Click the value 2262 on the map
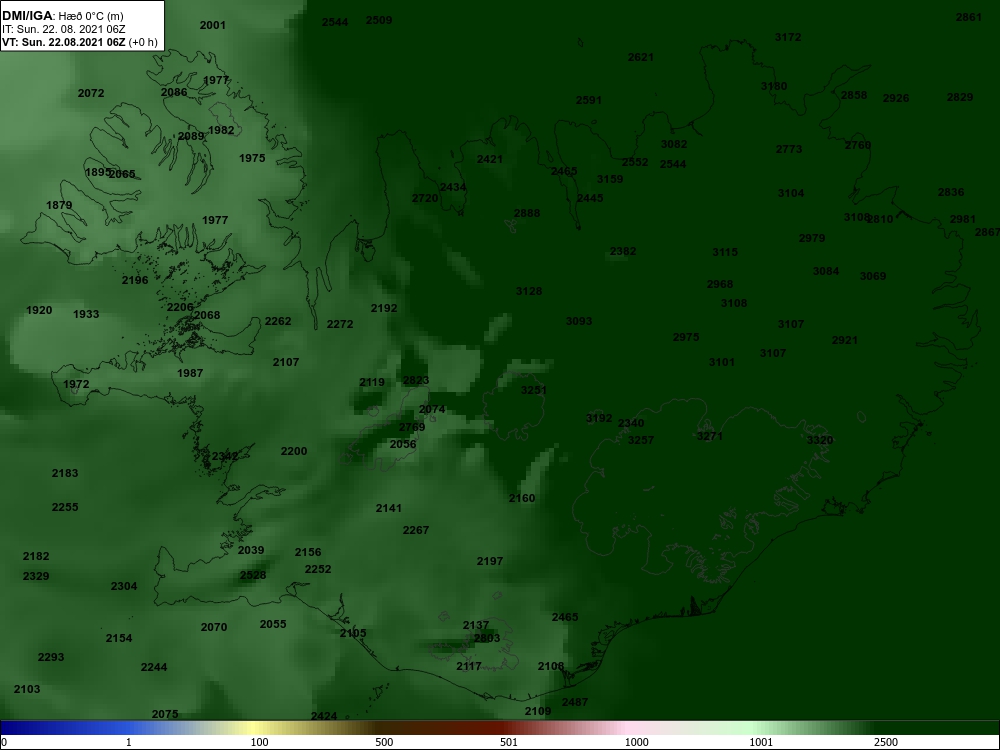1000x750 pixels. point(278,321)
